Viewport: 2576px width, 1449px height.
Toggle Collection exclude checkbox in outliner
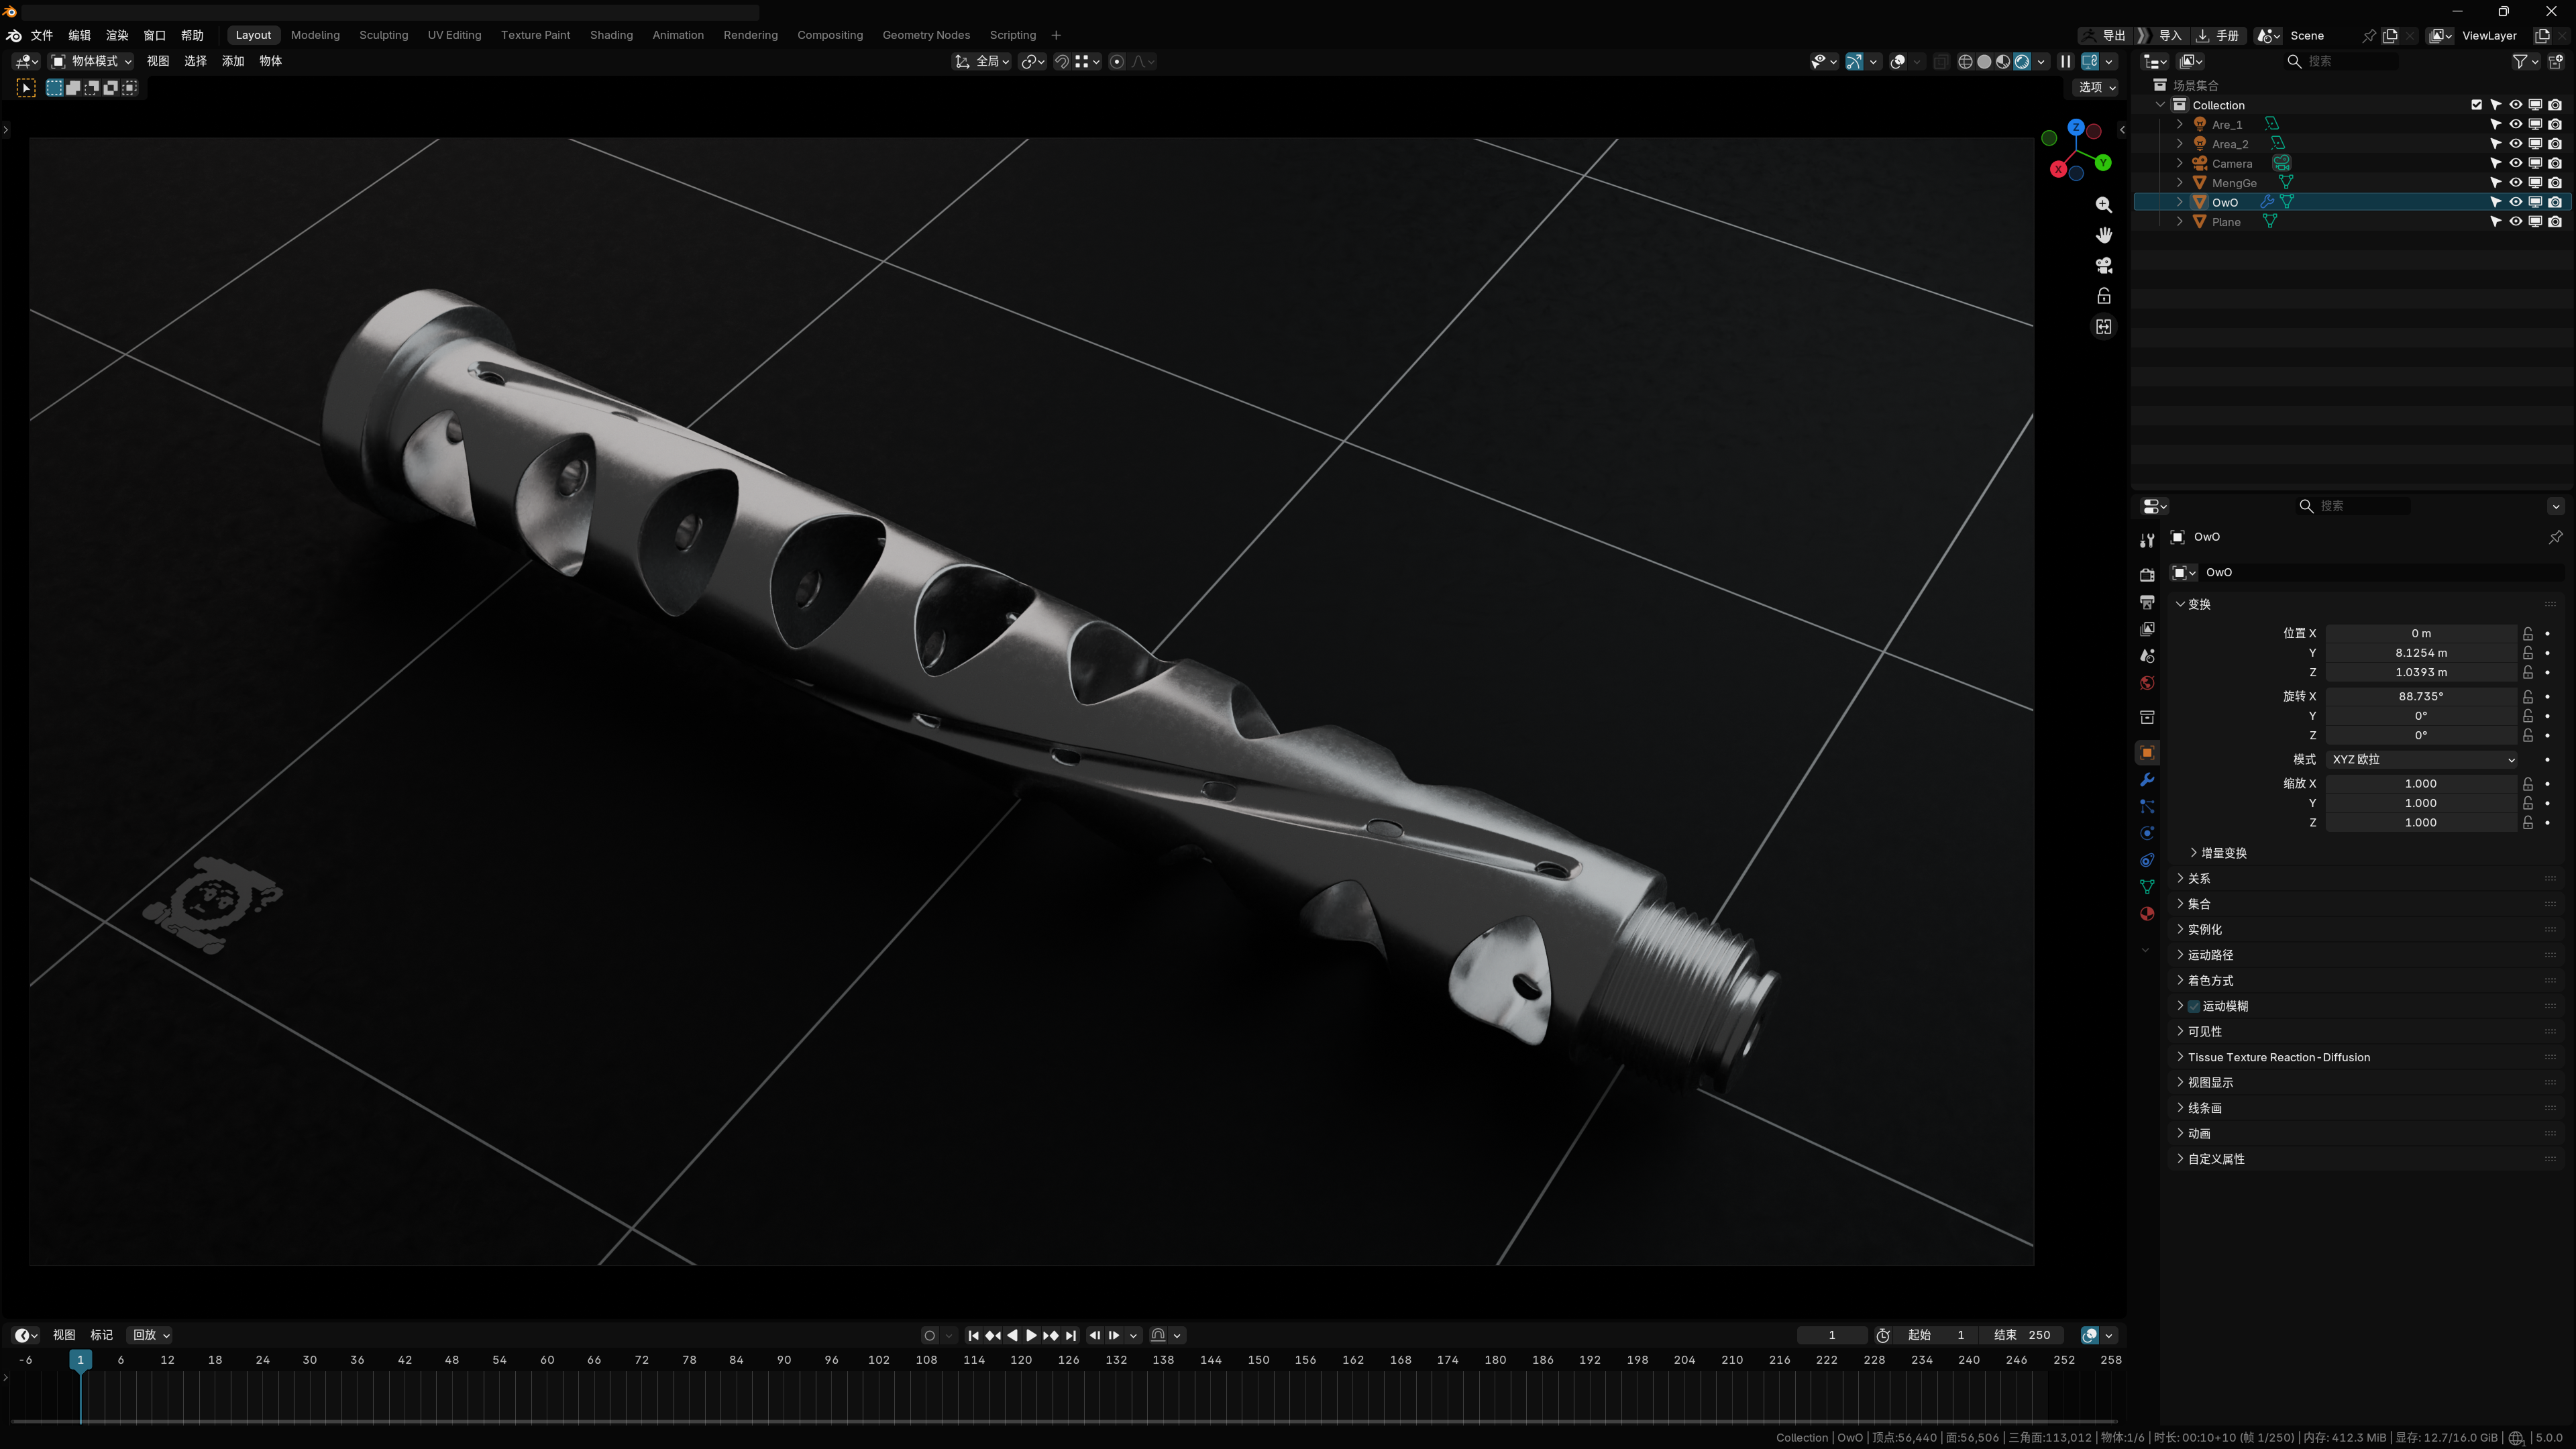click(2476, 105)
